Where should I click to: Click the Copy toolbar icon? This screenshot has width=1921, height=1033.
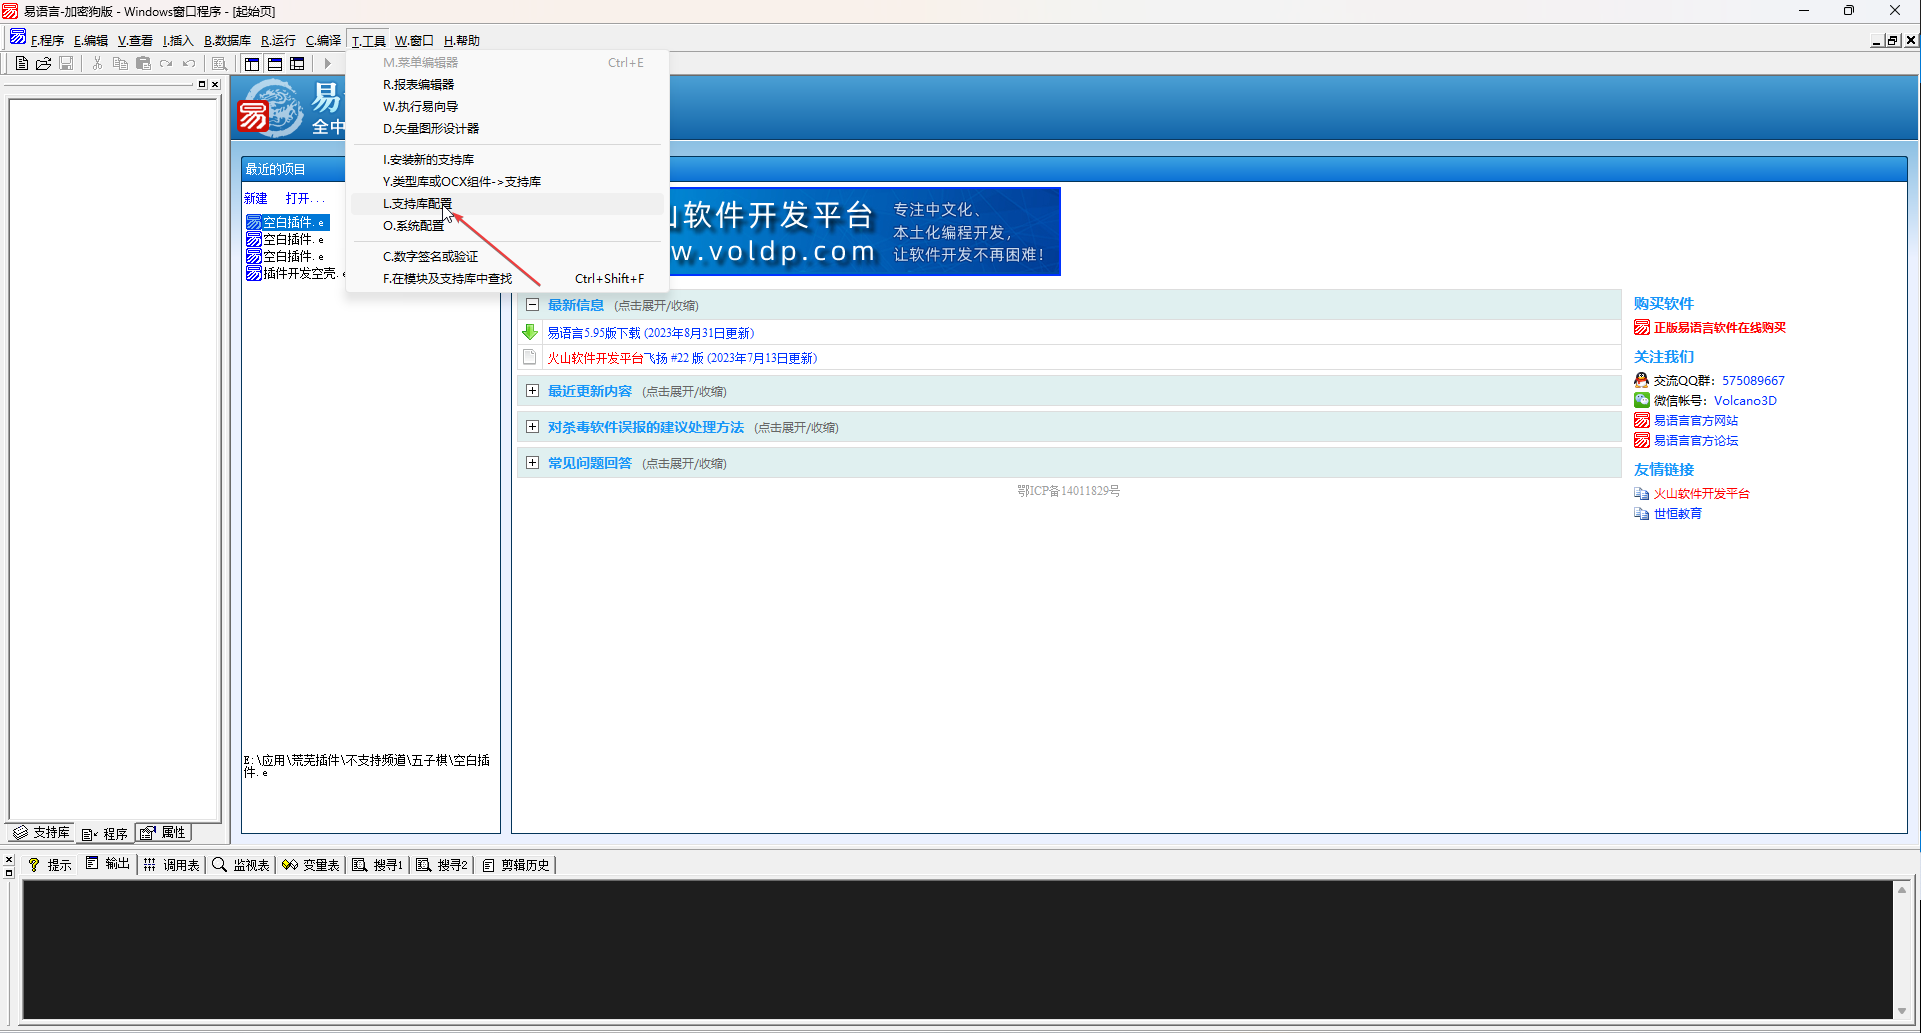(120, 63)
